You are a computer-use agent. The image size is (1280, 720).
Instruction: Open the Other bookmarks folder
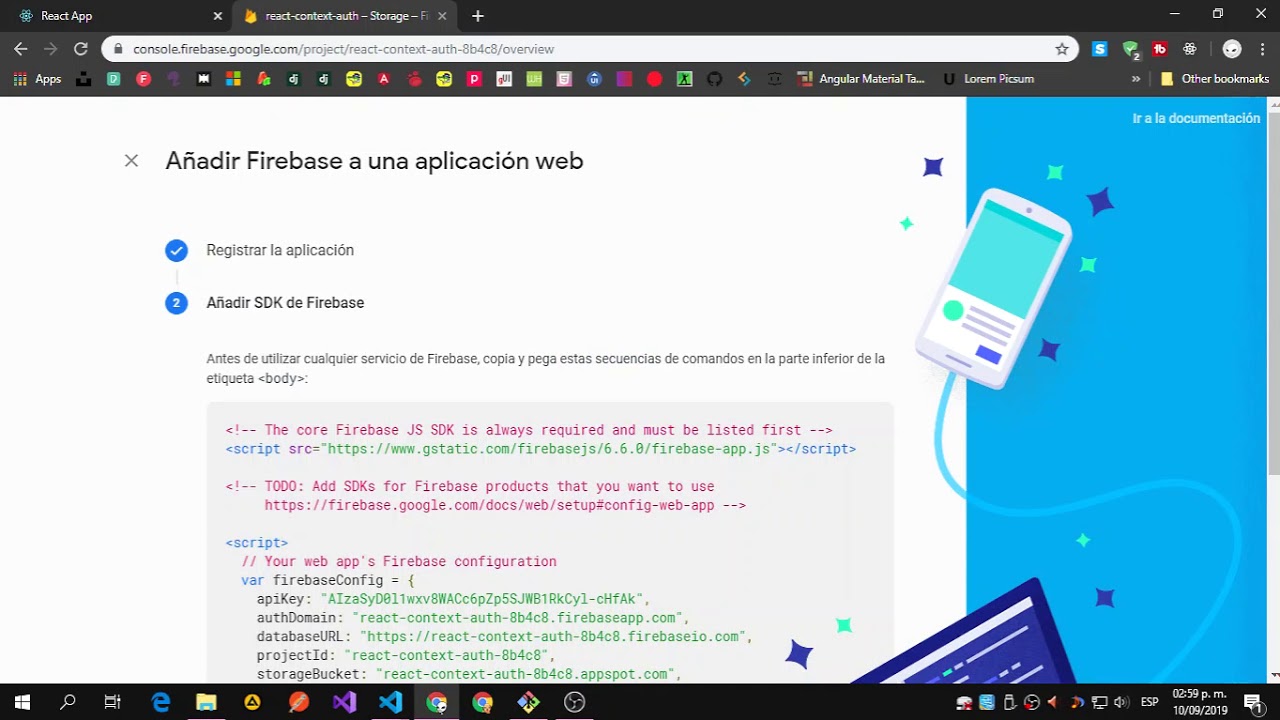[x=1215, y=79]
